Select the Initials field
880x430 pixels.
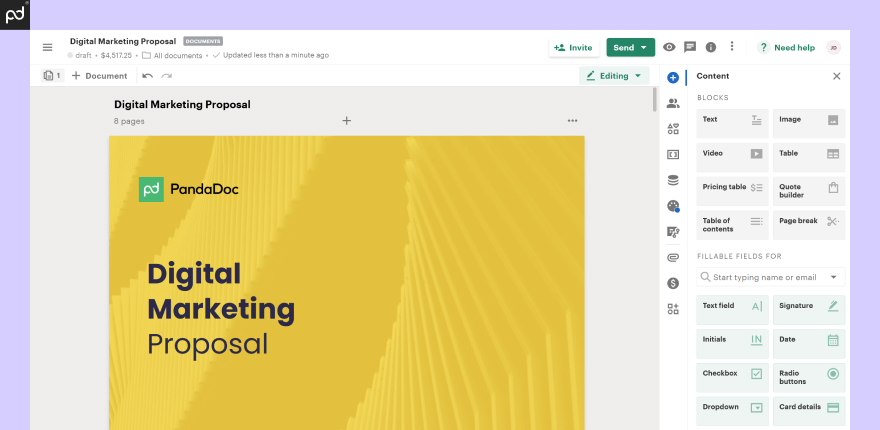[x=732, y=344]
